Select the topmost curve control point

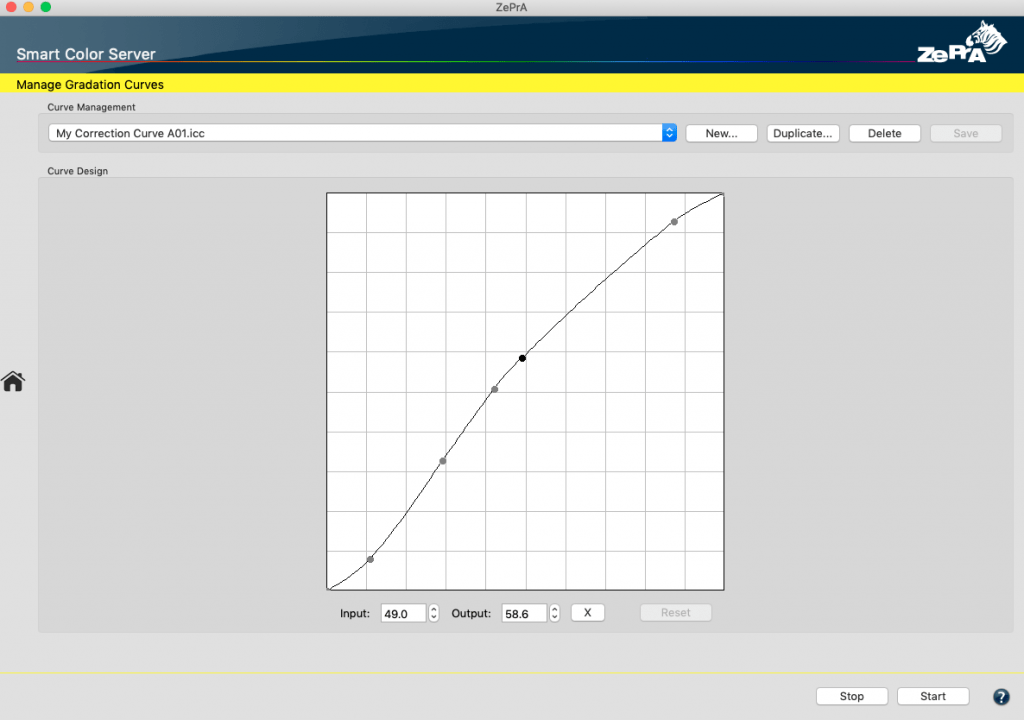point(673,221)
